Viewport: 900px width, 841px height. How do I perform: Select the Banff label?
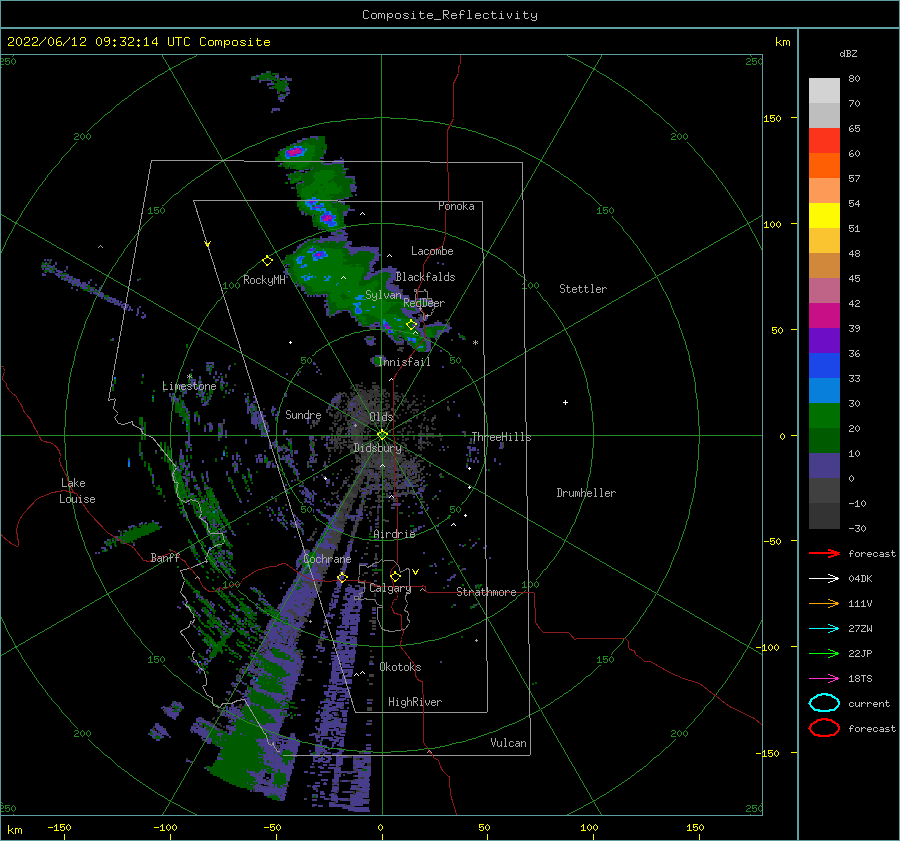click(x=165, y=557)
